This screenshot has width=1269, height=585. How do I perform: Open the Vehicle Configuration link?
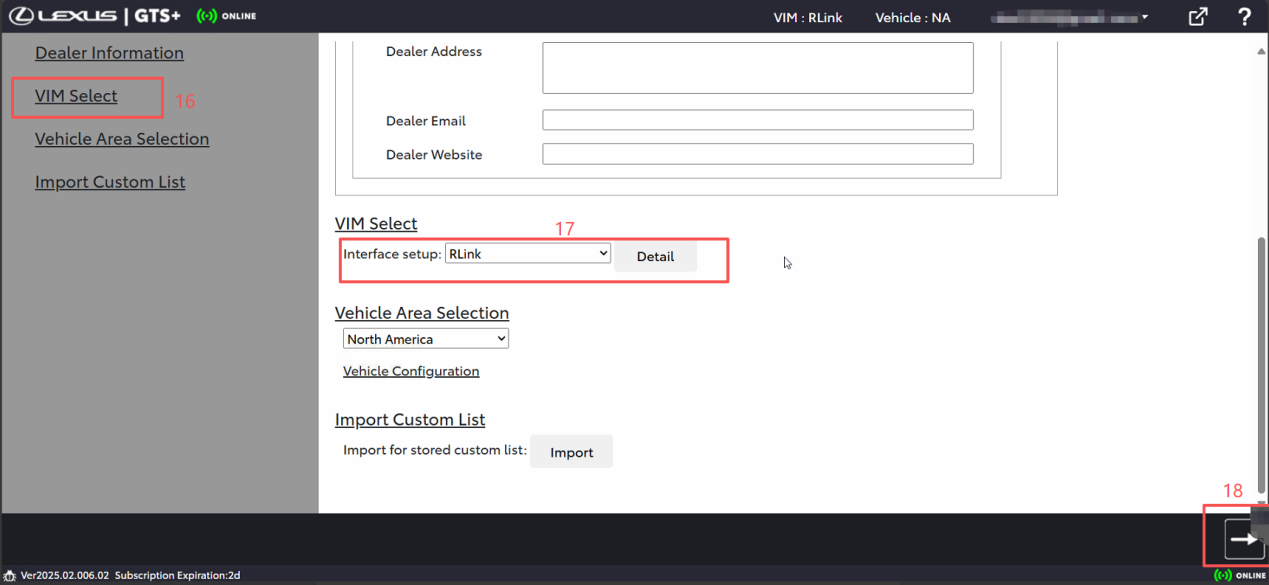411,371
